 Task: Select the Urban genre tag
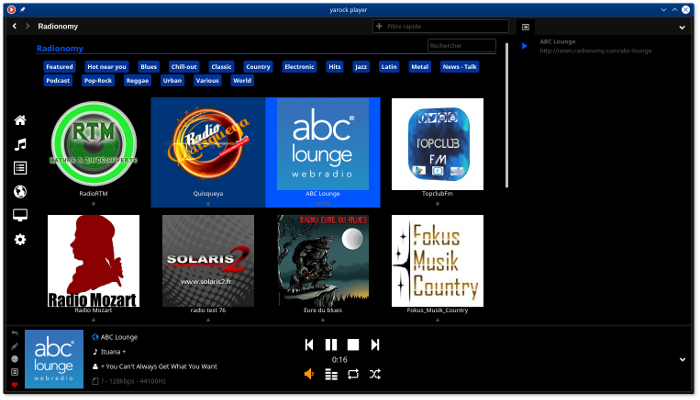tap(172, 80)
